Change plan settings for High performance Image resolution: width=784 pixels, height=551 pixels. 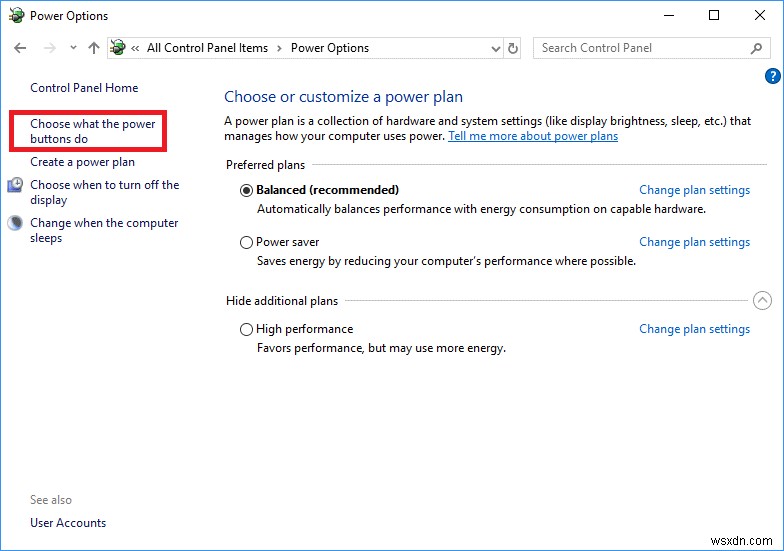694,329
